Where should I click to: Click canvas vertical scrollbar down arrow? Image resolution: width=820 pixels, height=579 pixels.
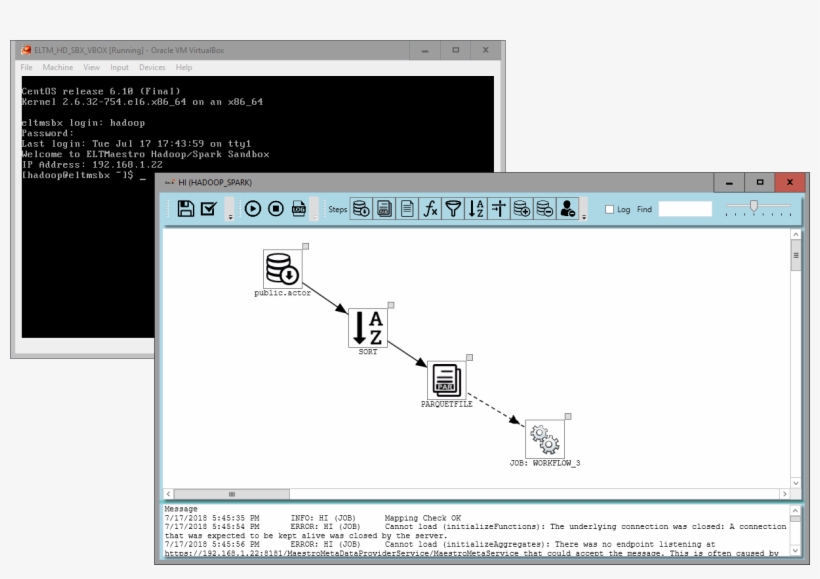pos(796,483)
